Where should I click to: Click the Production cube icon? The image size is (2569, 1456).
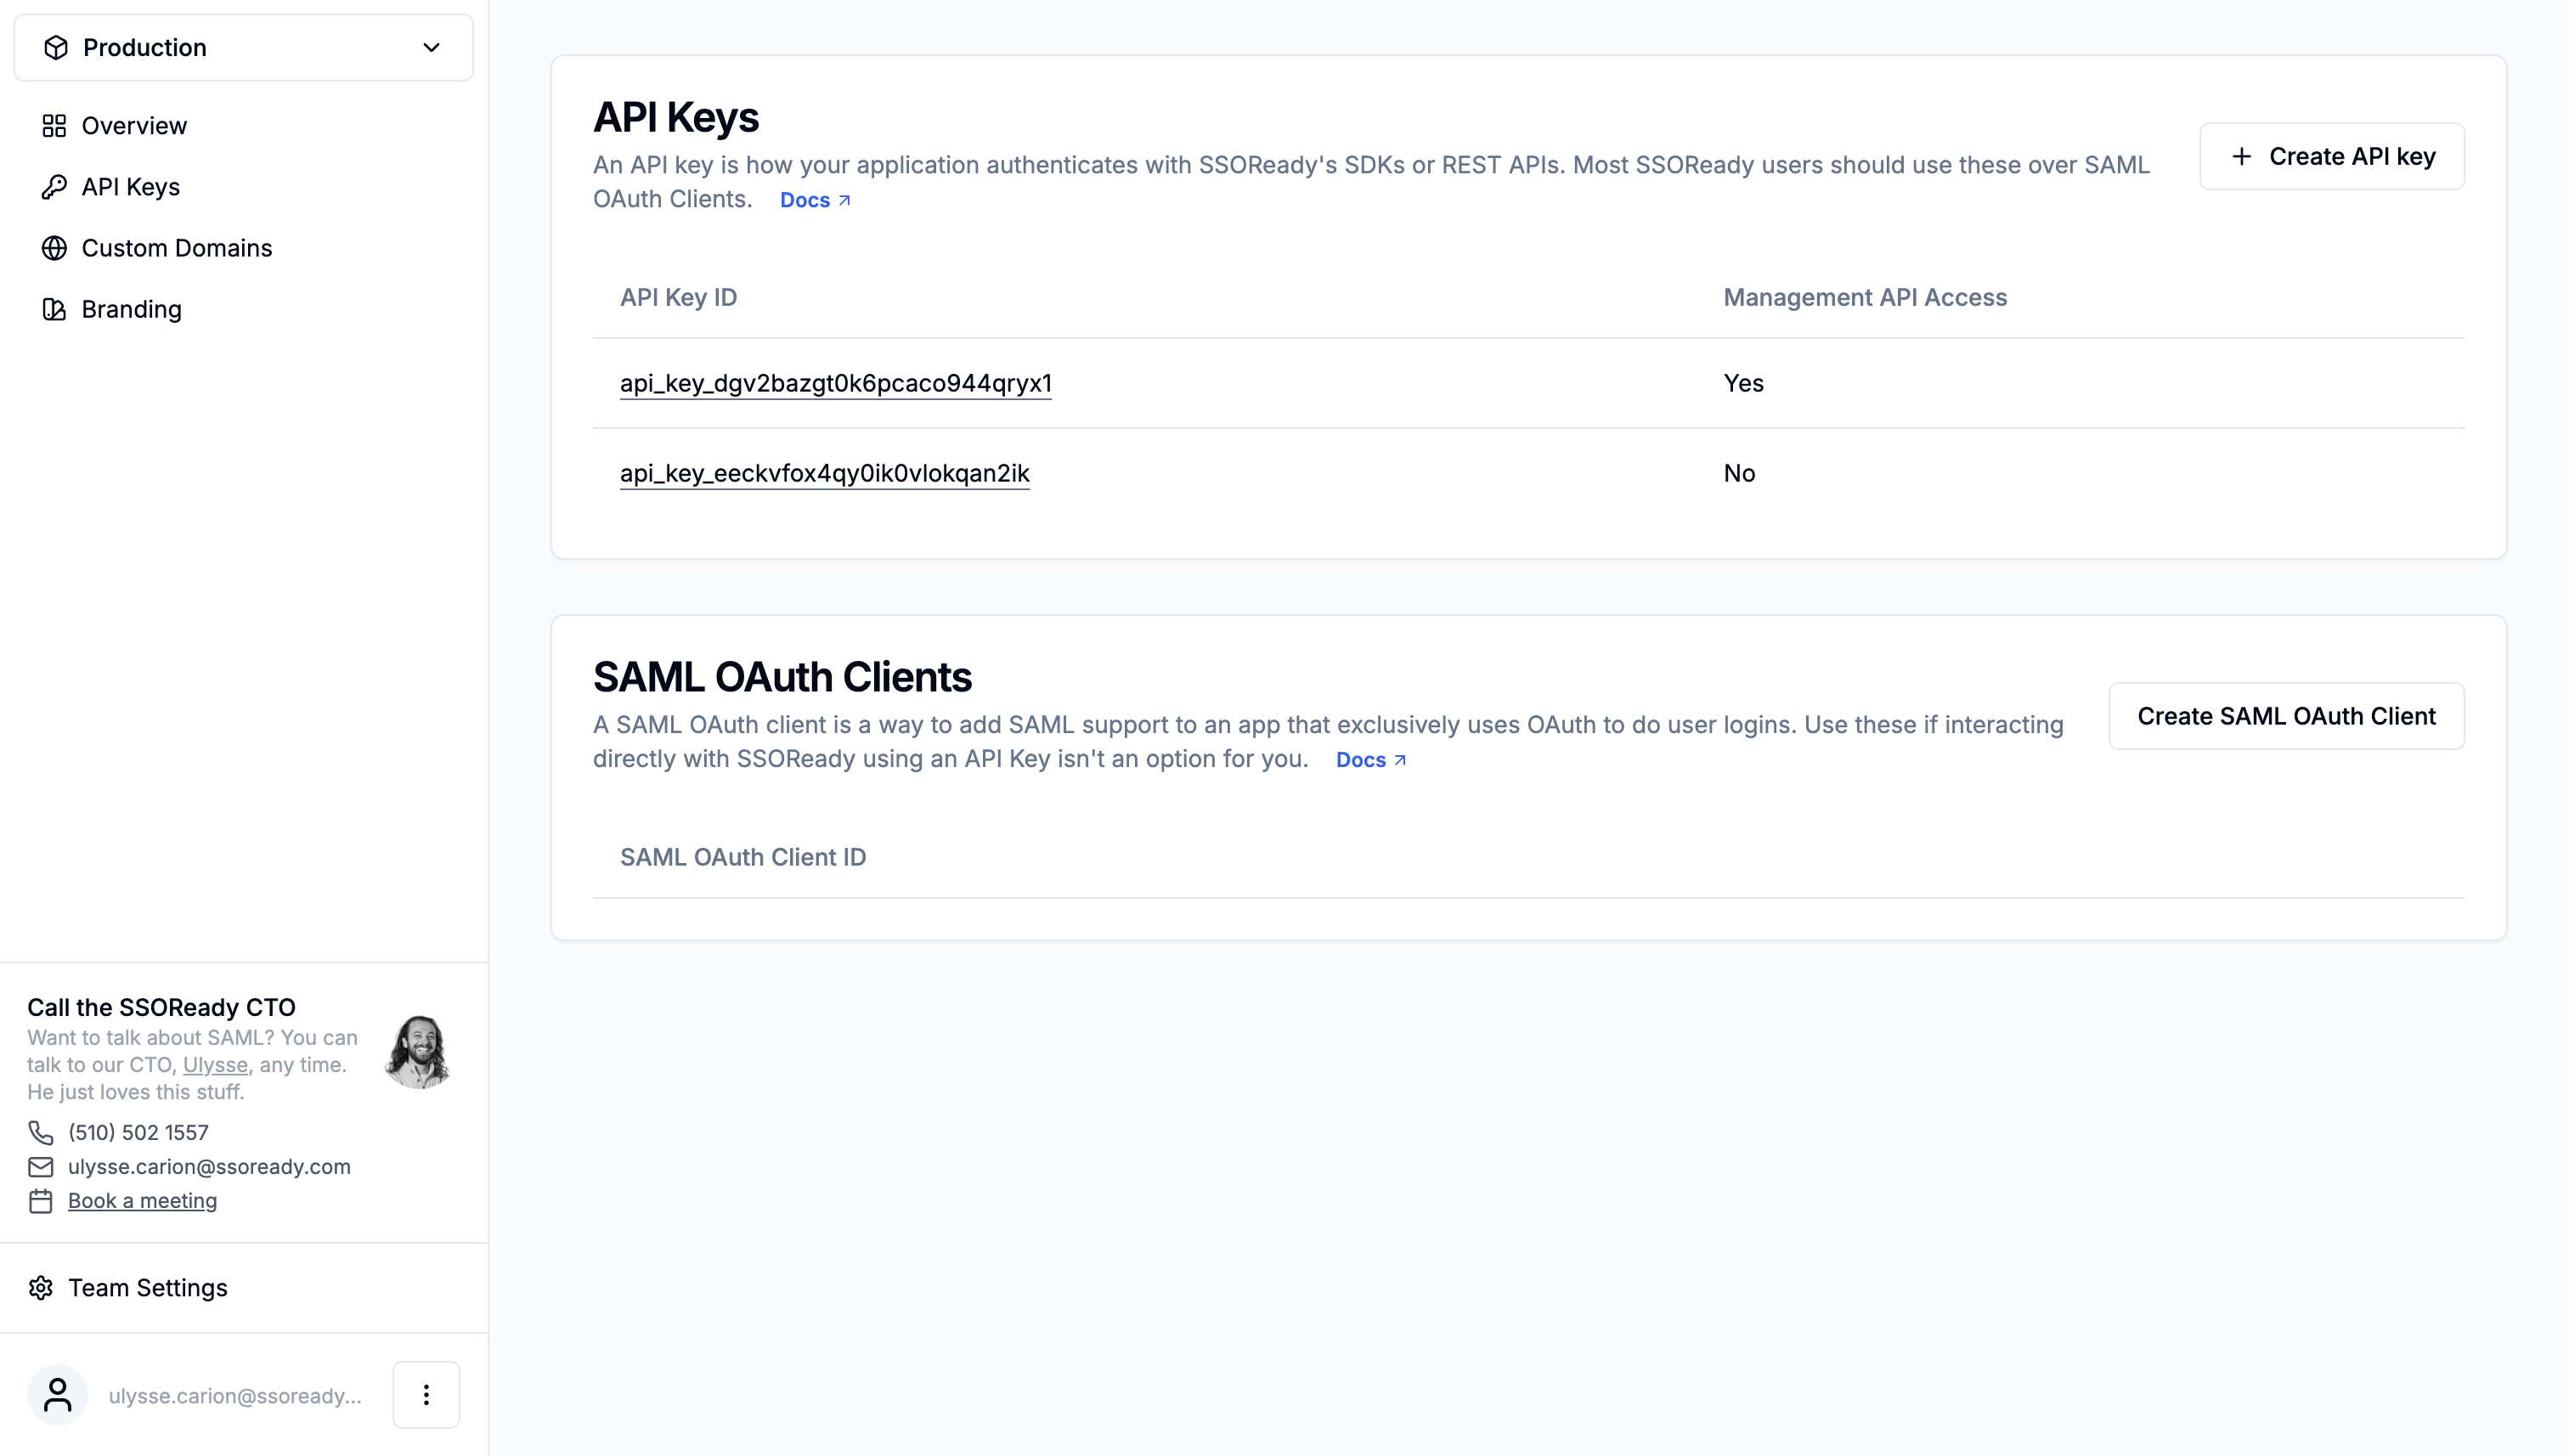pos(56,47)
